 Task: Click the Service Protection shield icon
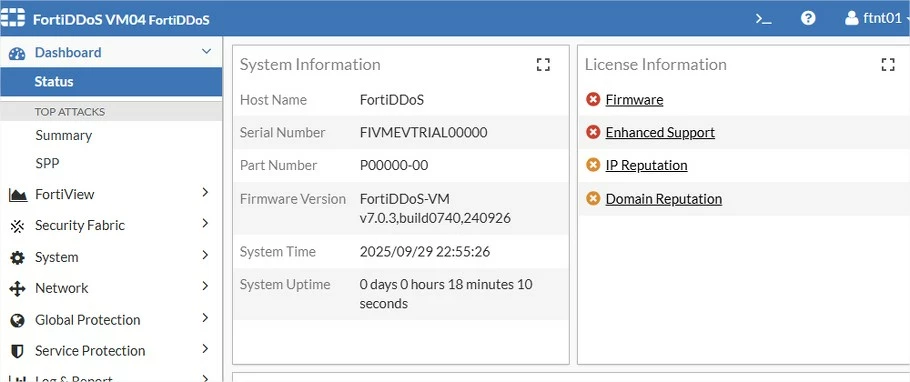(x=17, y=351)
